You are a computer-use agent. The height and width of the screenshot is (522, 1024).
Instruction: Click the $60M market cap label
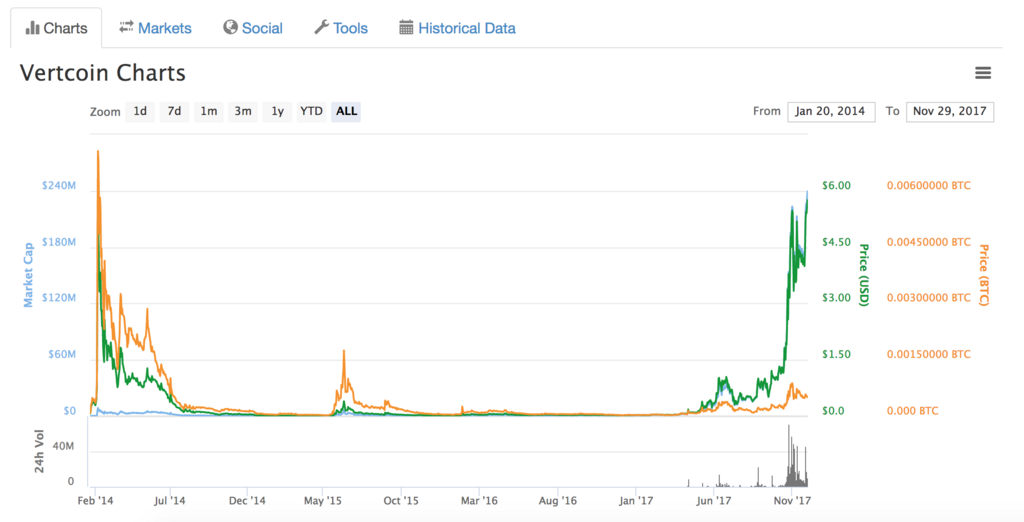pos(62,354)
